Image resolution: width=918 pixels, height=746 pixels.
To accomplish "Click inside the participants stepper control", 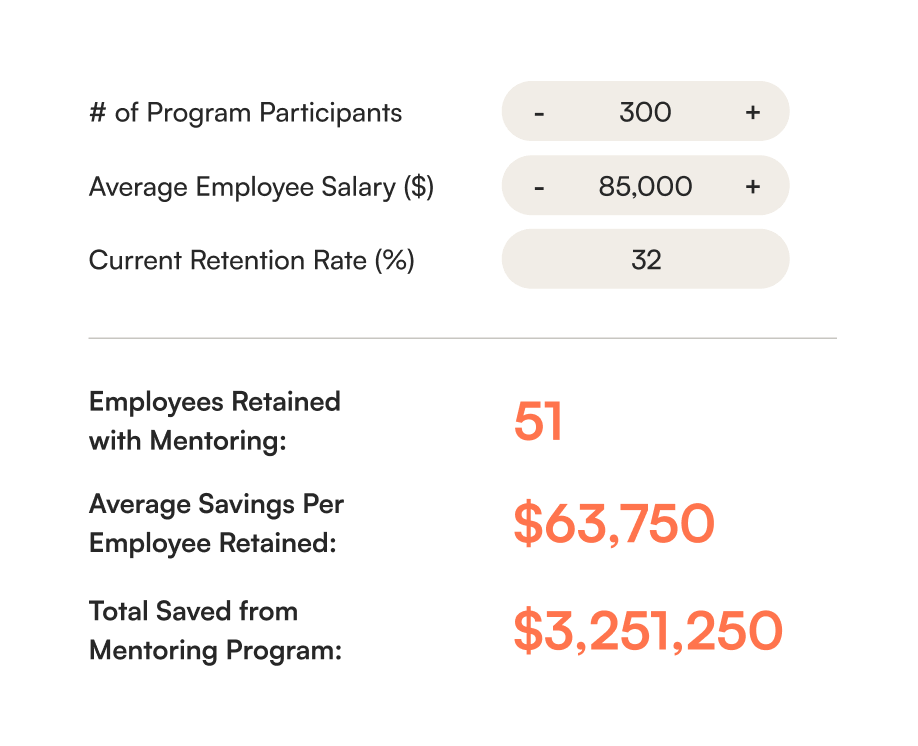I will coord(645,112).
